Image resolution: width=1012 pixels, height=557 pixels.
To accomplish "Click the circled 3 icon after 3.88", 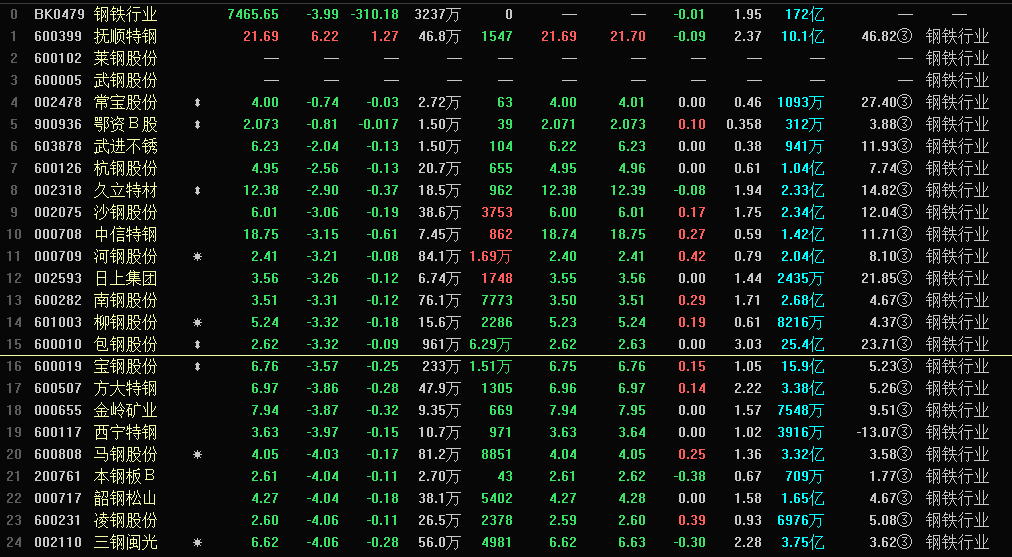I will point(905,125).
